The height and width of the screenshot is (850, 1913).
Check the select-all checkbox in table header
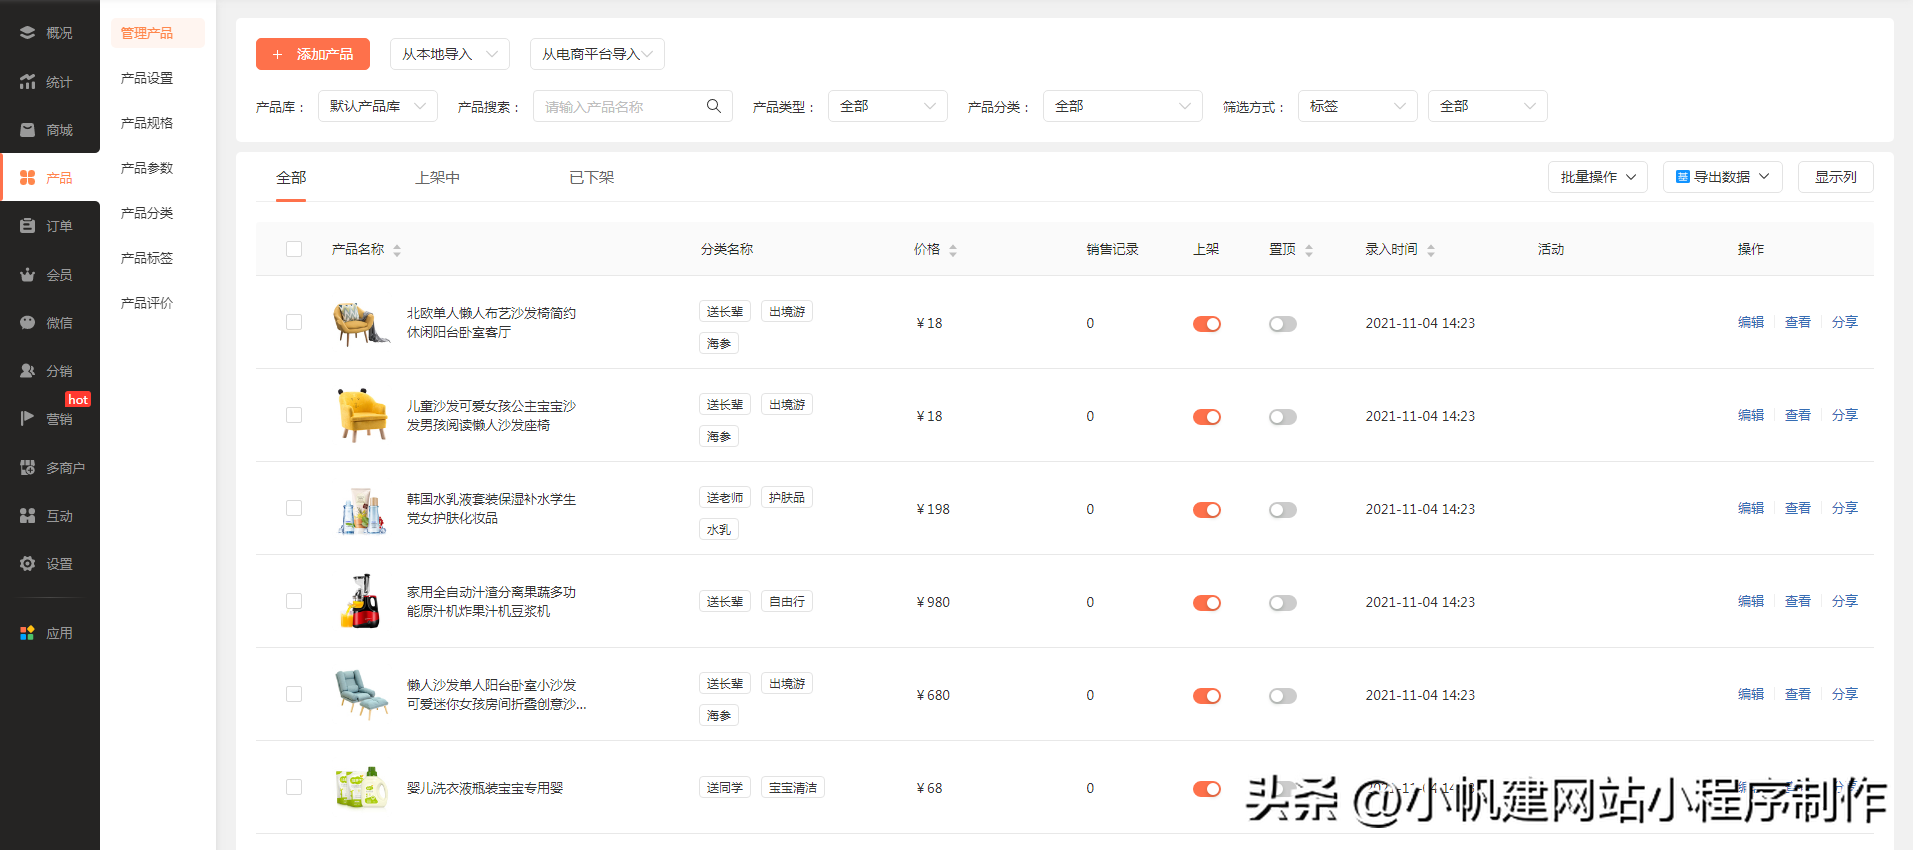point(294,249)
